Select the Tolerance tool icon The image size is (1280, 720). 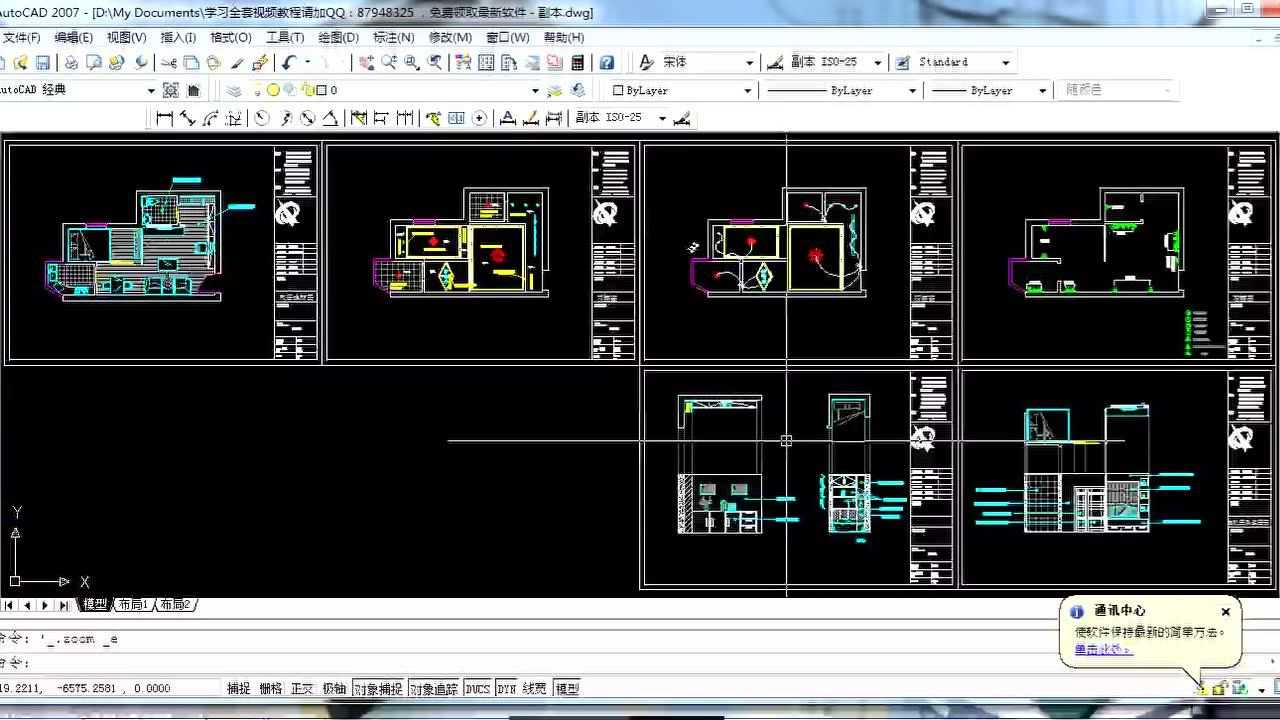tap(456, 118)
